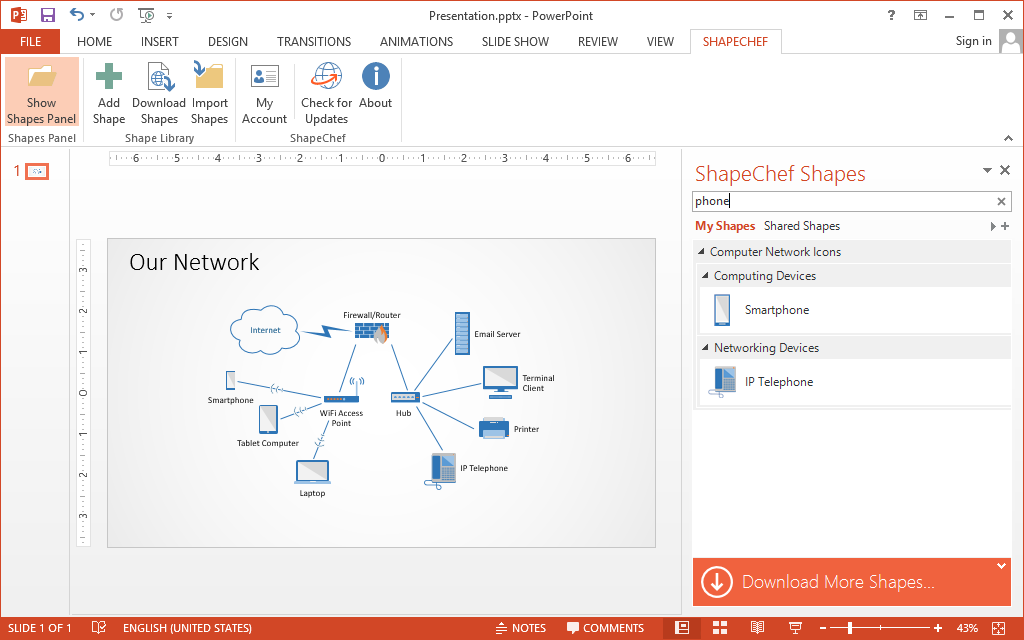Open the VIEW tab
Screen dimensions: 1024x640
[x=660, y=42]
